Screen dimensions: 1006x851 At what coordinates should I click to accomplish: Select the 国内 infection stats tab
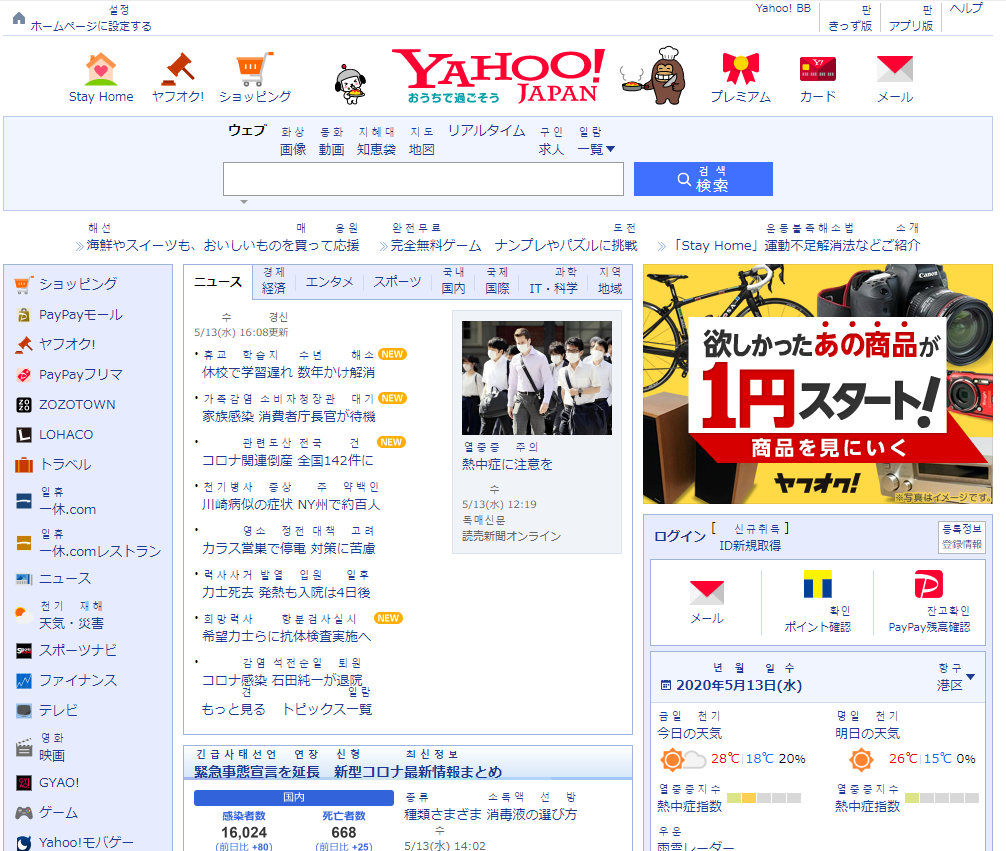[294, 798]
